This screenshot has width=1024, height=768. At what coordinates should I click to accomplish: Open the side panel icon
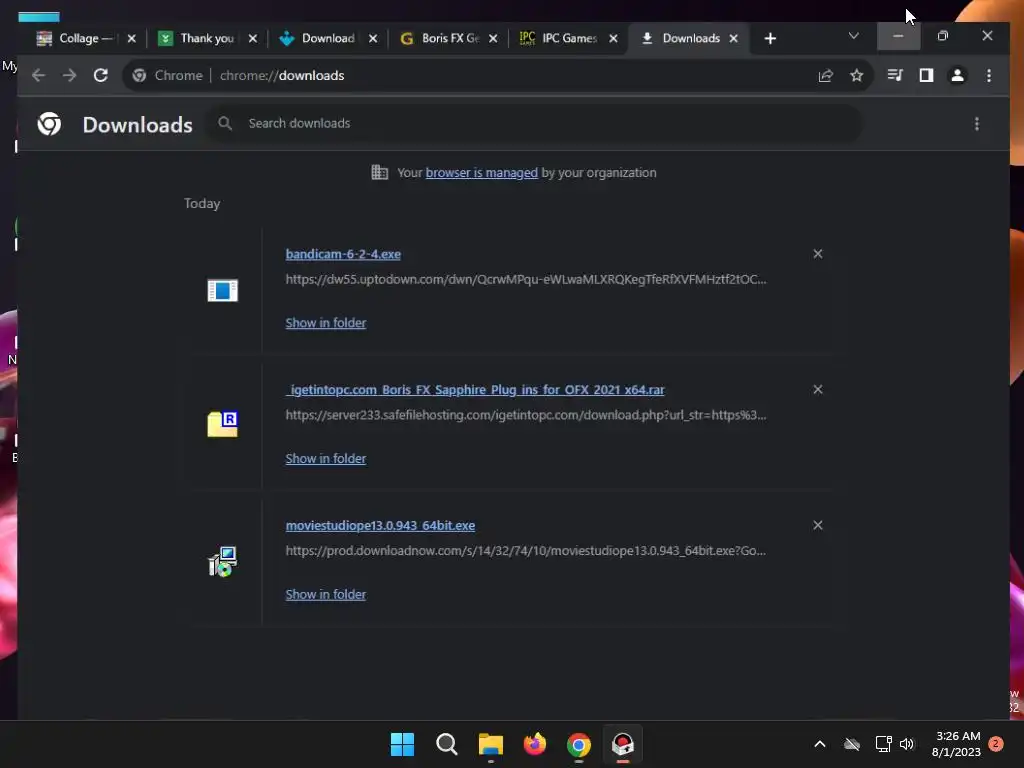[926, 76]
